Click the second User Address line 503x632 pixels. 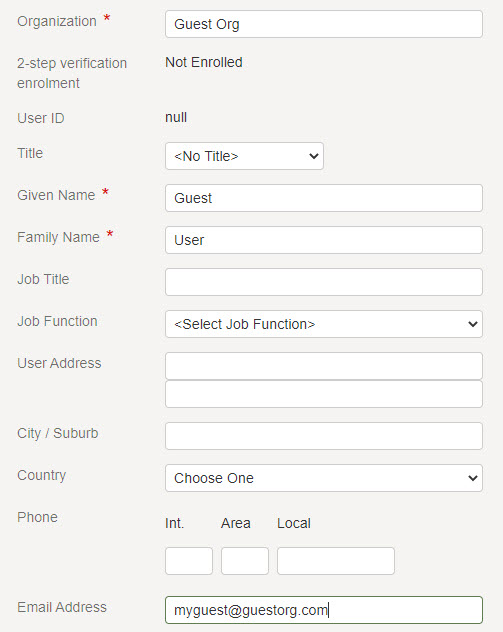click(324, 394)
